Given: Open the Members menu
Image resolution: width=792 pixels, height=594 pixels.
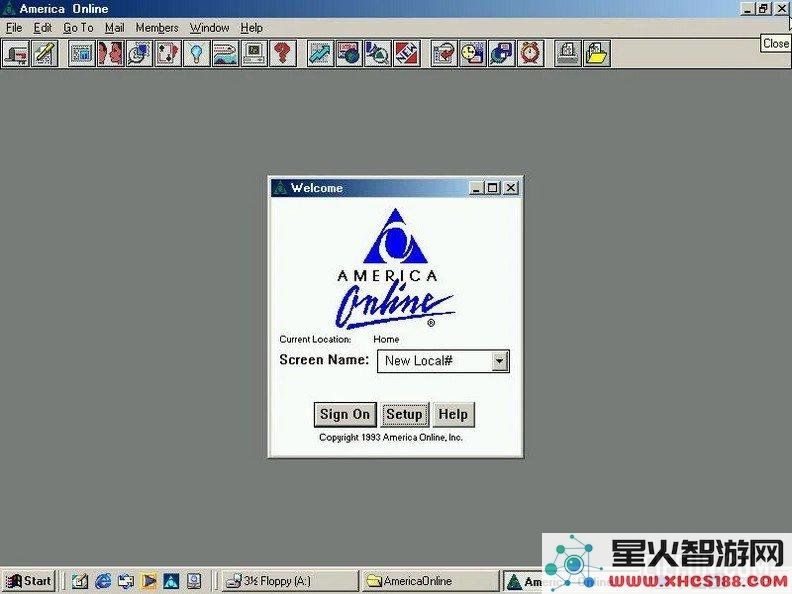Looking at the screenshot, I should [157, 28].
